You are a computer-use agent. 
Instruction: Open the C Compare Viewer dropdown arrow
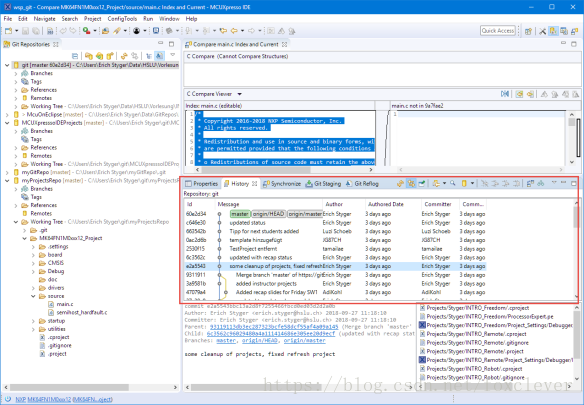tap(239, 94)
